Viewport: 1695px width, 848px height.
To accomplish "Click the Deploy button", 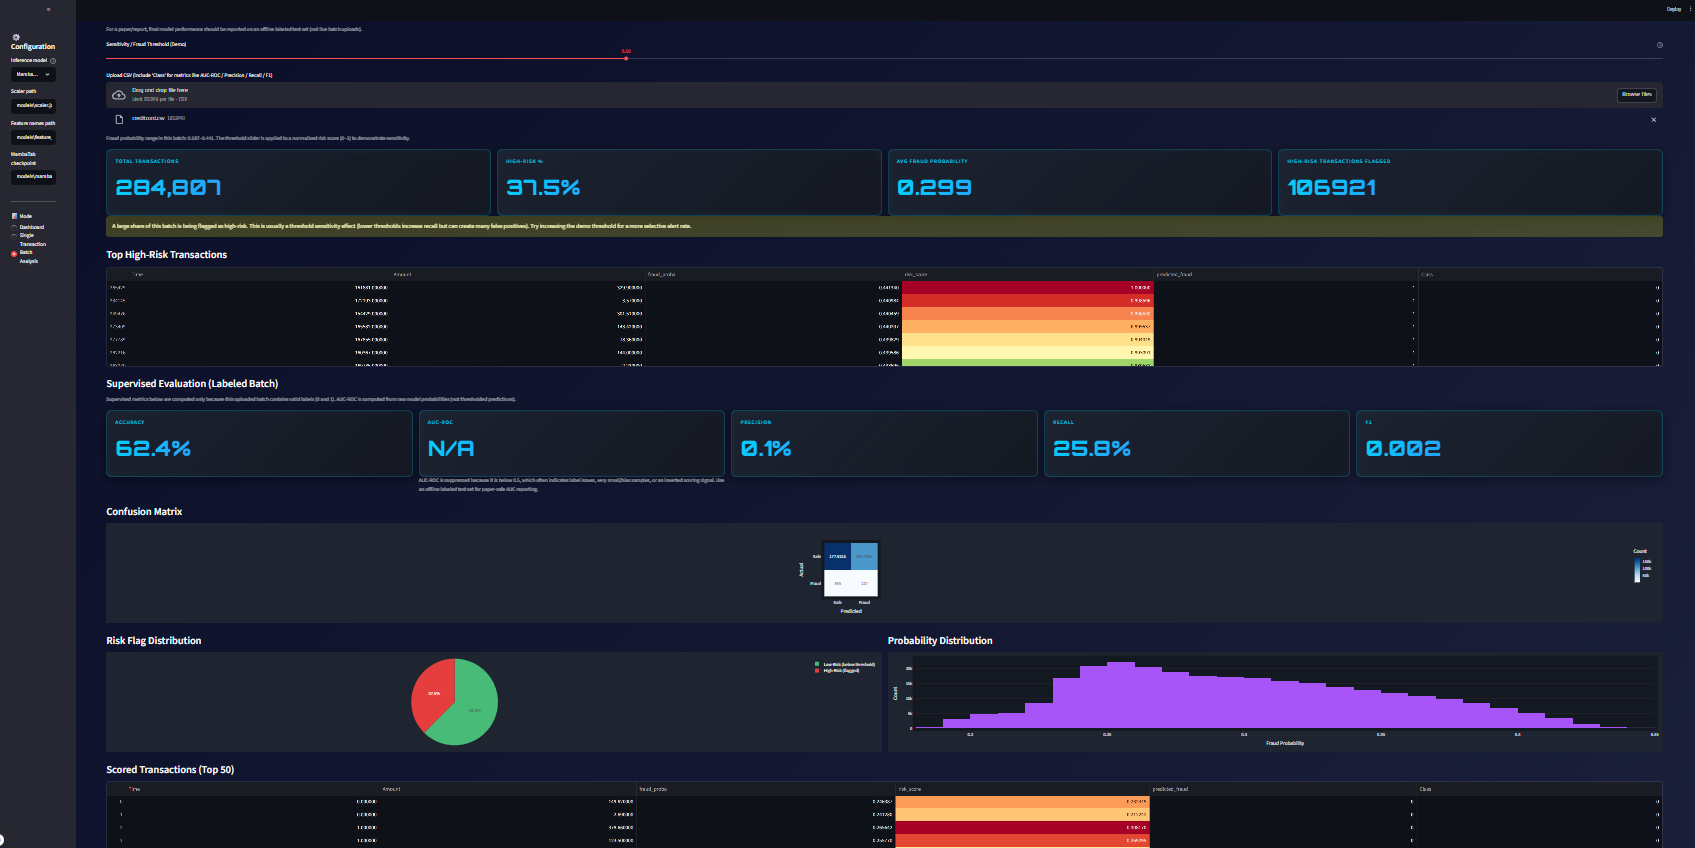I will click(1673, 9).
